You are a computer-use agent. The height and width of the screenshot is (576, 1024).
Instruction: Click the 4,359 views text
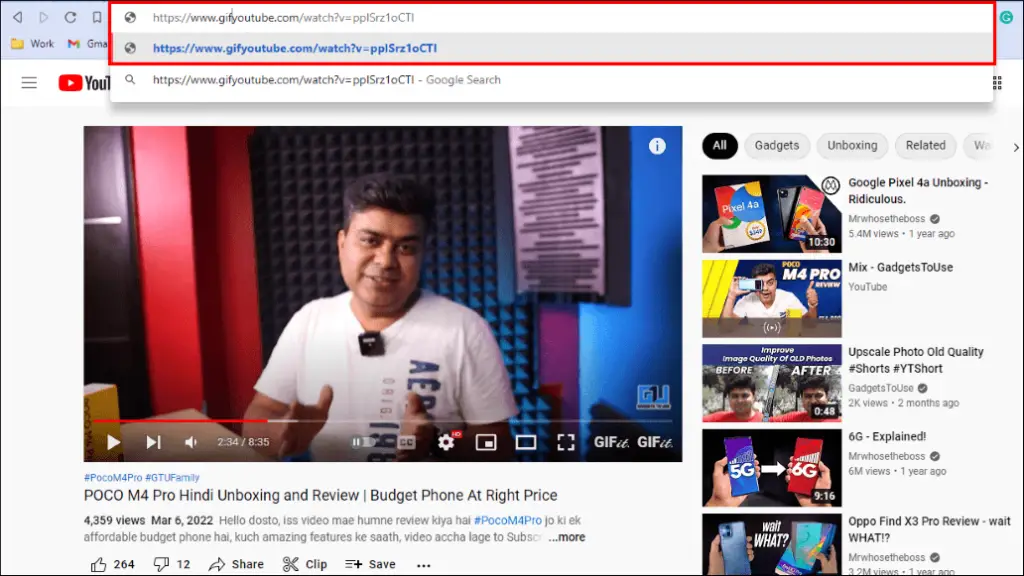point(114,520)
